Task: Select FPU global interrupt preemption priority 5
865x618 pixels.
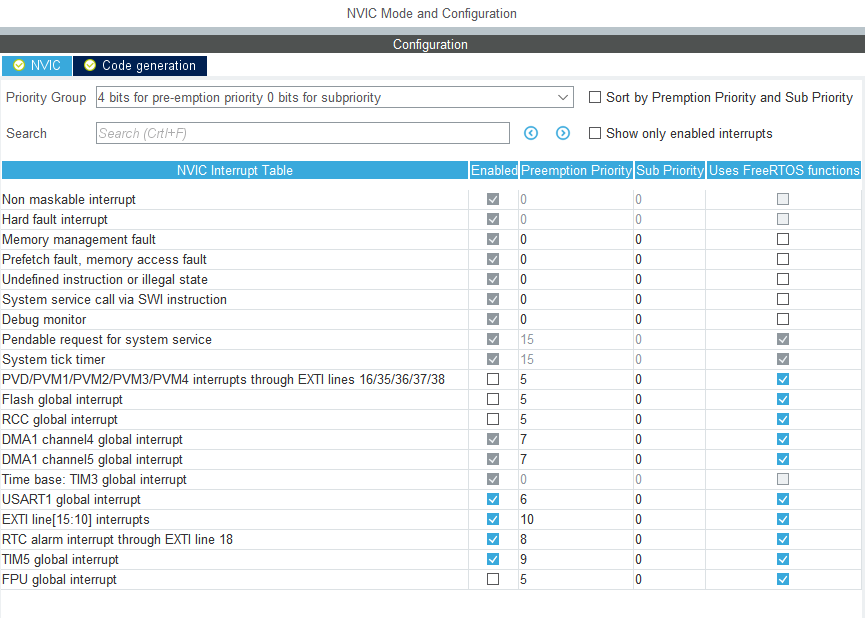Action: pos(576,579)
